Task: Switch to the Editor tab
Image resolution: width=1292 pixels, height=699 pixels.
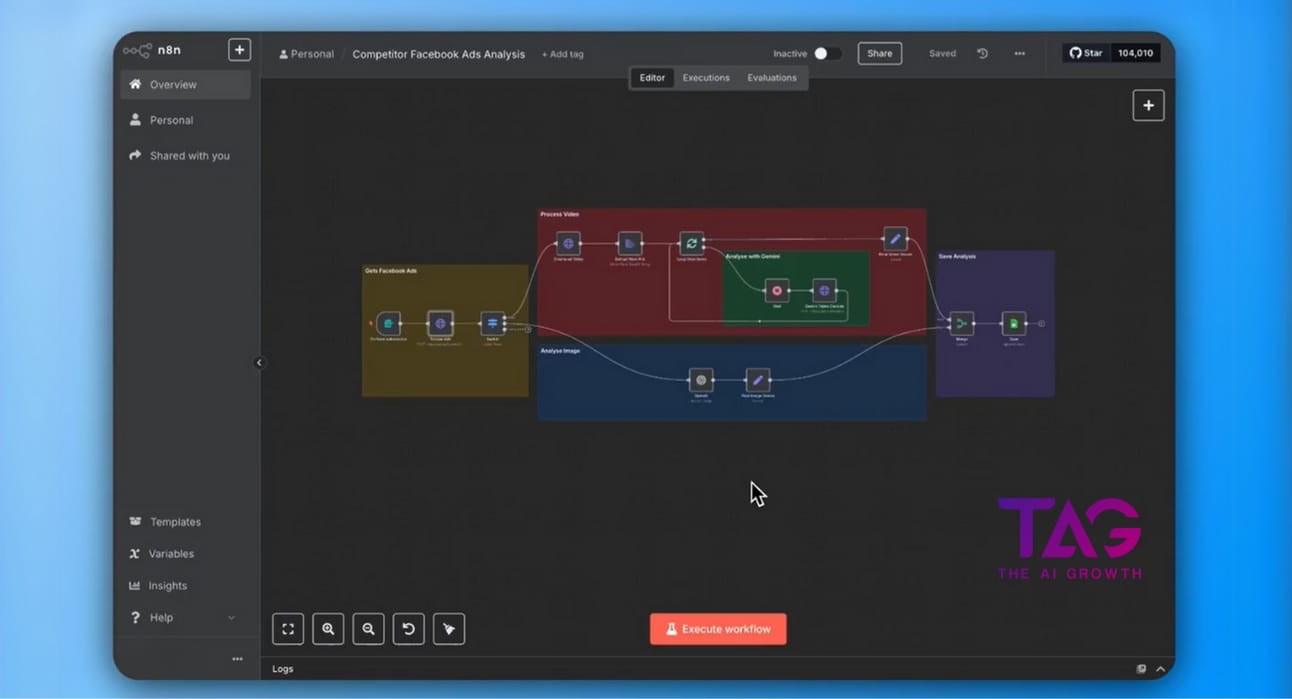Action: 652,78
